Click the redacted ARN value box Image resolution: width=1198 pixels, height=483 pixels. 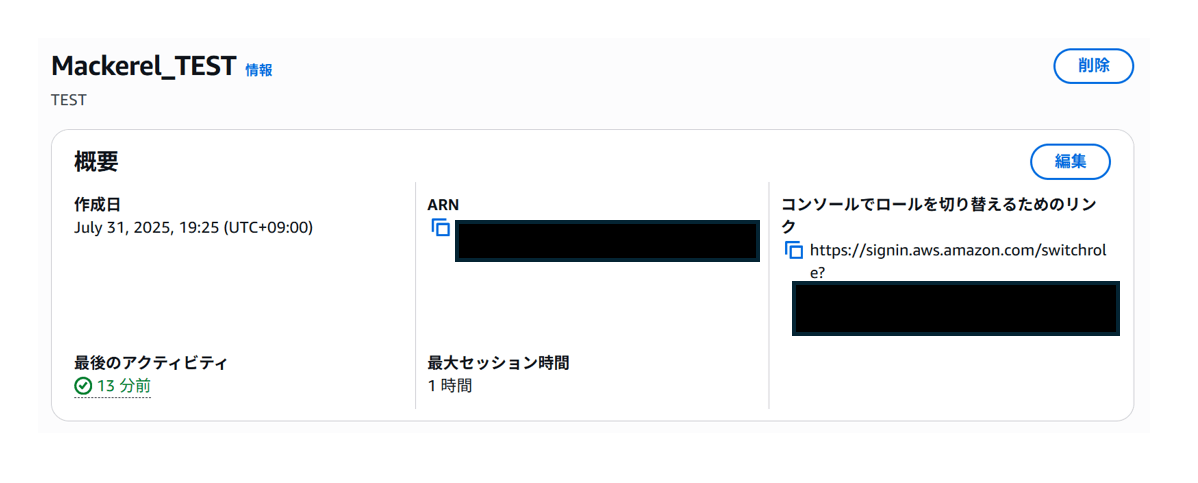pos(607,241)
